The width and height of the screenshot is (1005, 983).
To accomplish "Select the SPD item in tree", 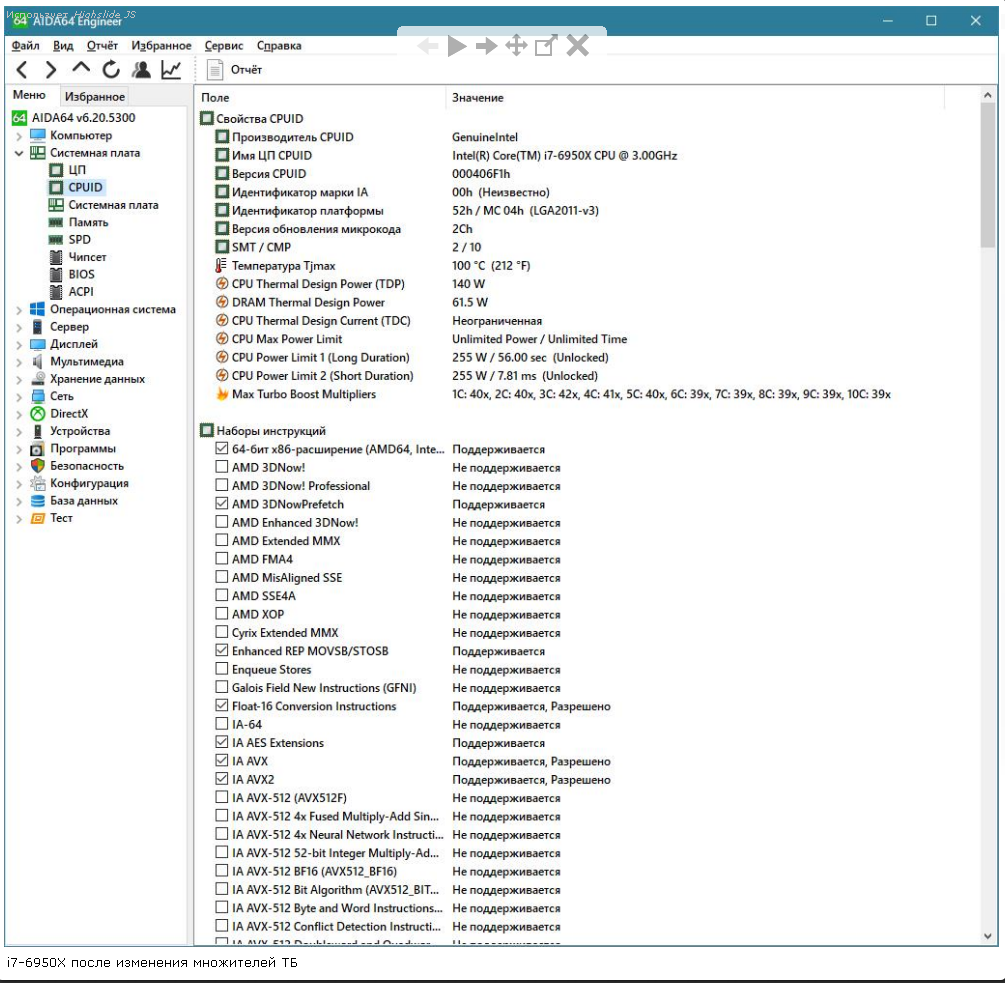I will click(x=79, y=240).
